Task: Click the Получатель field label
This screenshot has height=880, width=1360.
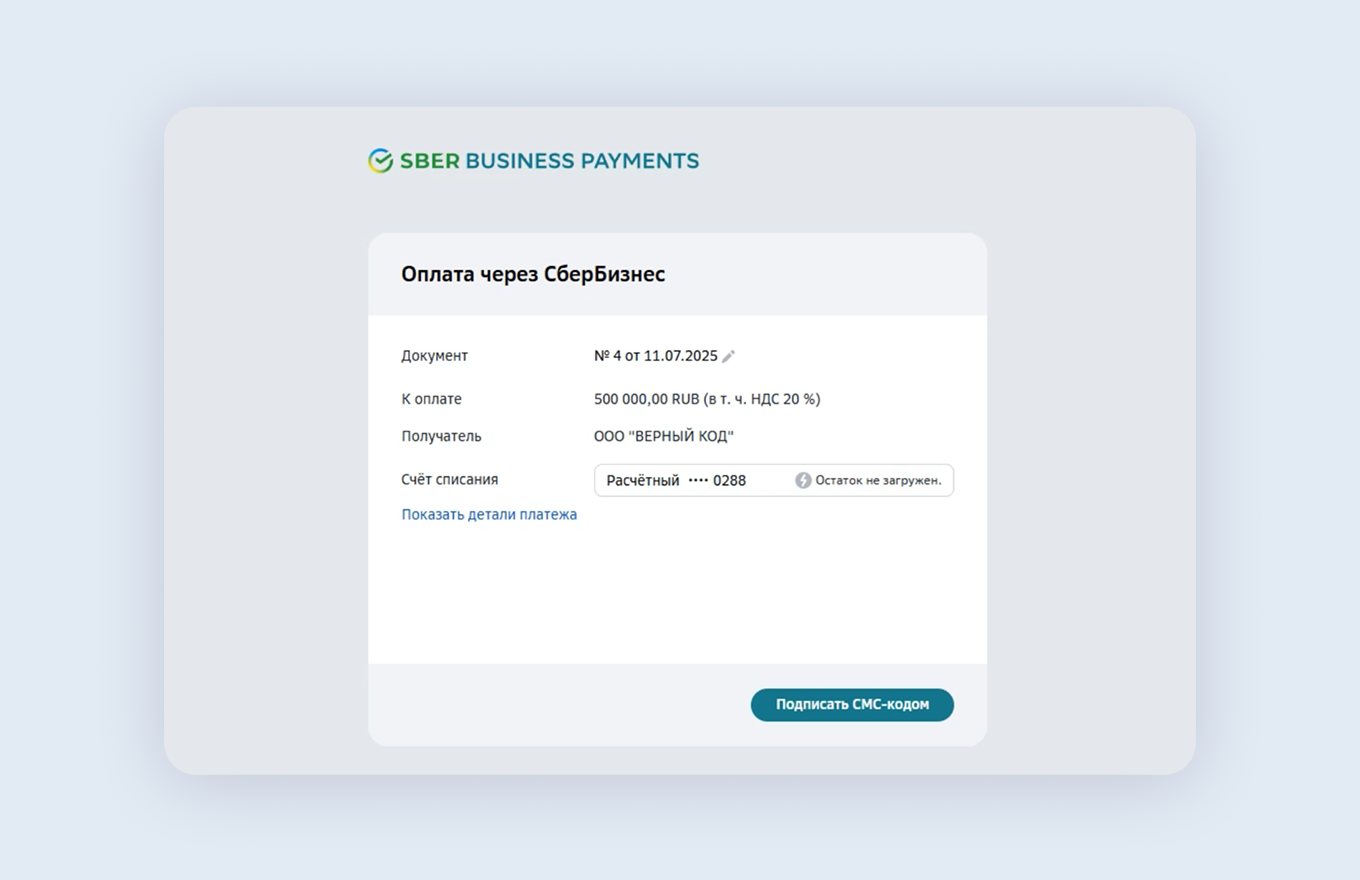Action: tap(441, 437)
